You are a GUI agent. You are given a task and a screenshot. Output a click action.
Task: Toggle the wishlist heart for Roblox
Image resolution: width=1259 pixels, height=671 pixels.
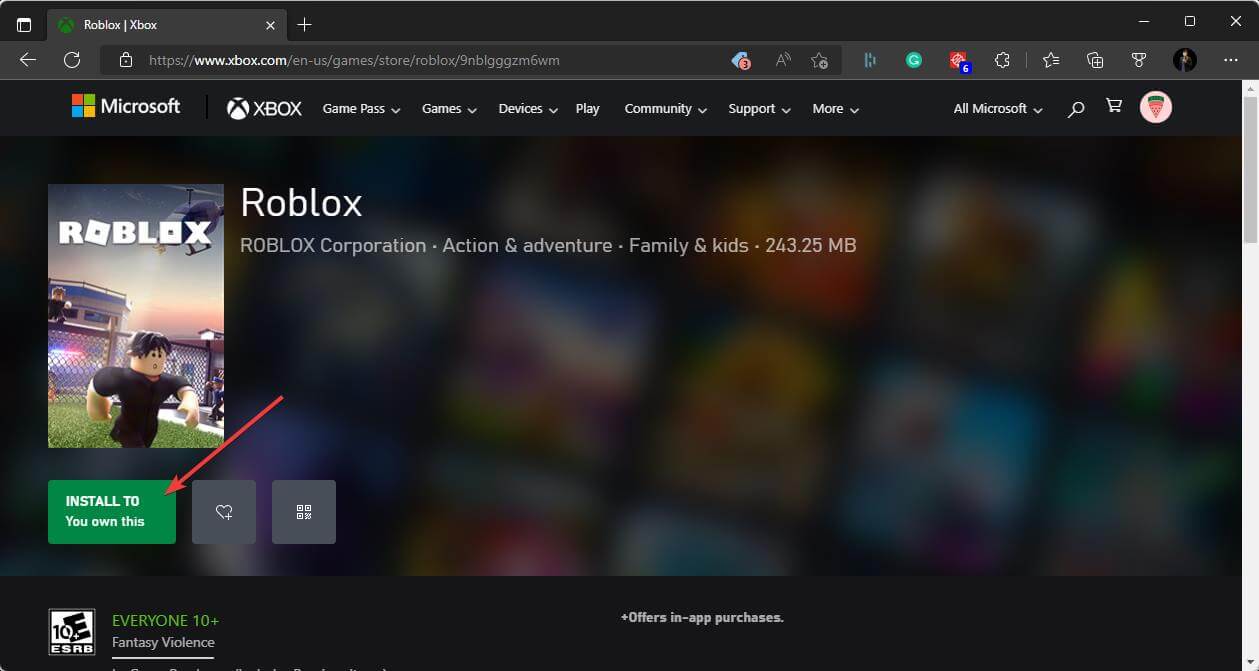coord(223,511)
